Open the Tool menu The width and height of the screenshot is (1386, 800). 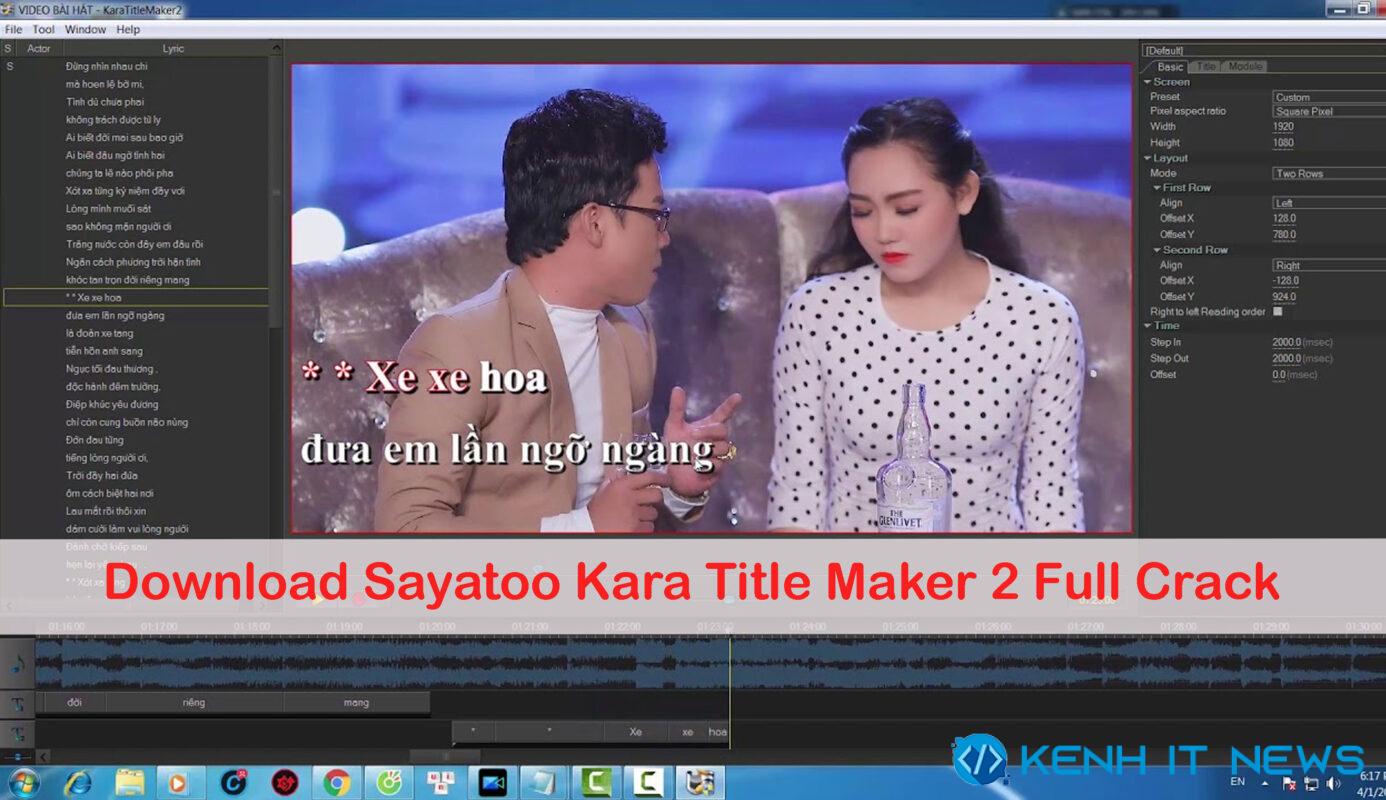(x=43, y=29)
